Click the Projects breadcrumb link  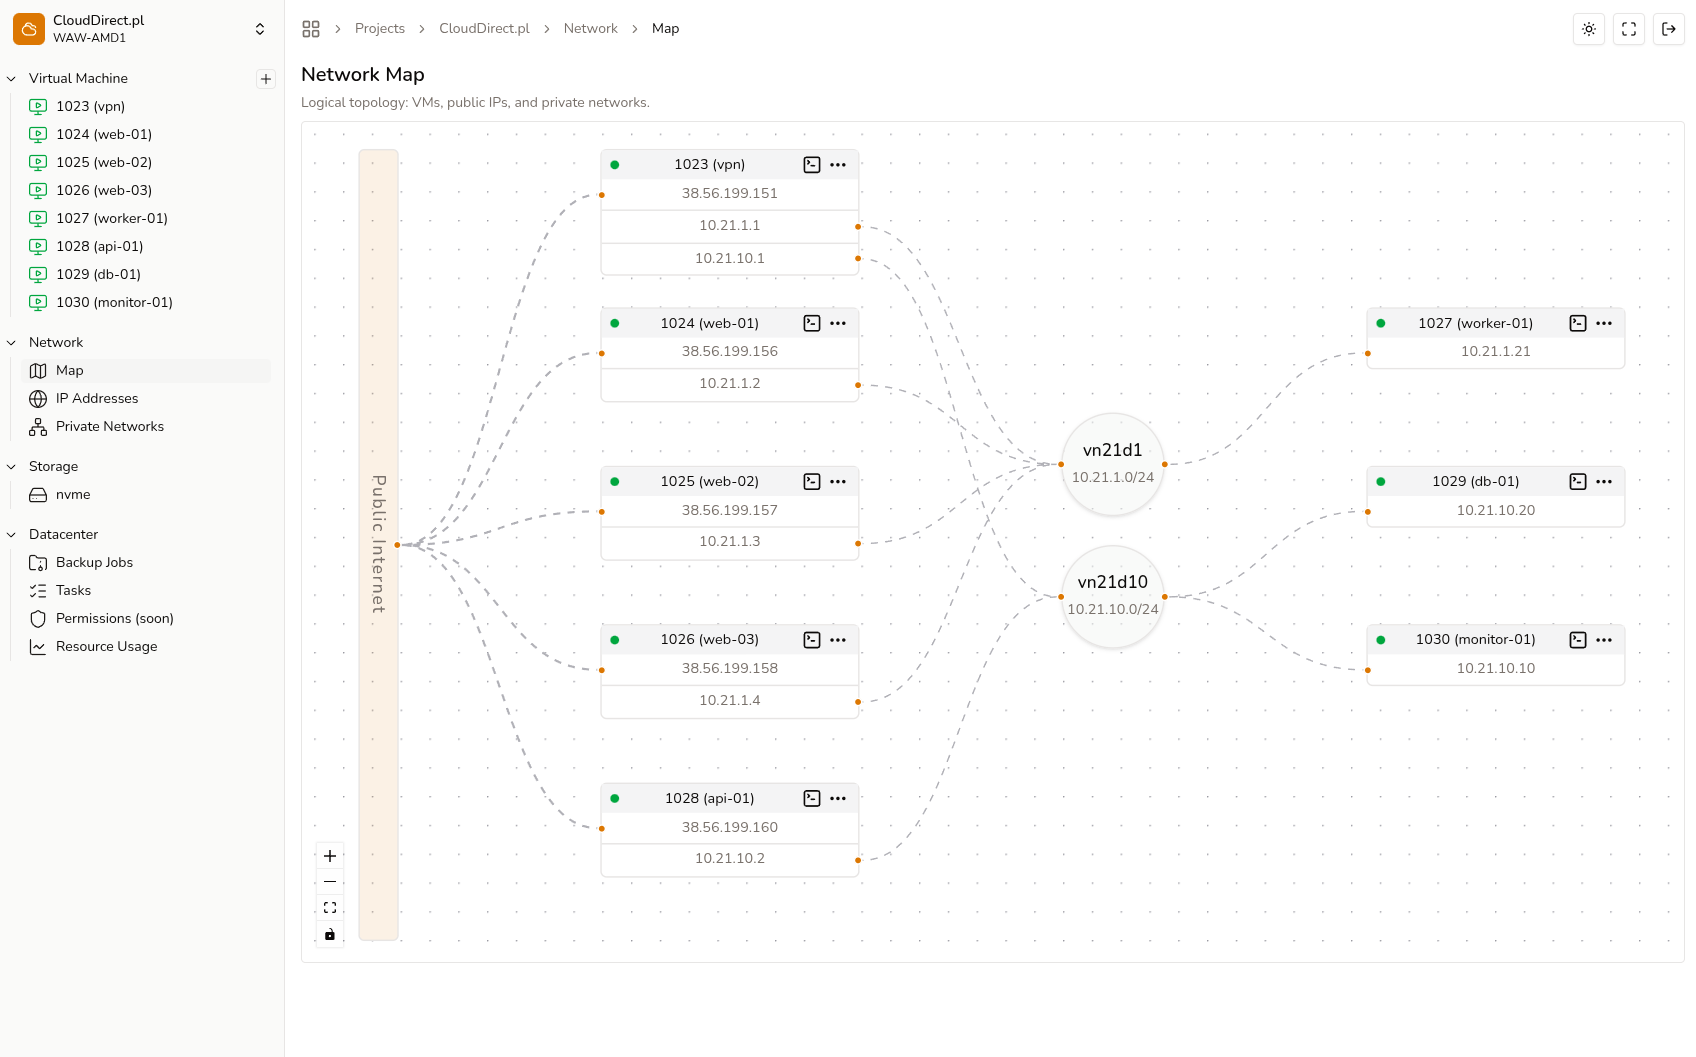pos(380,28)
